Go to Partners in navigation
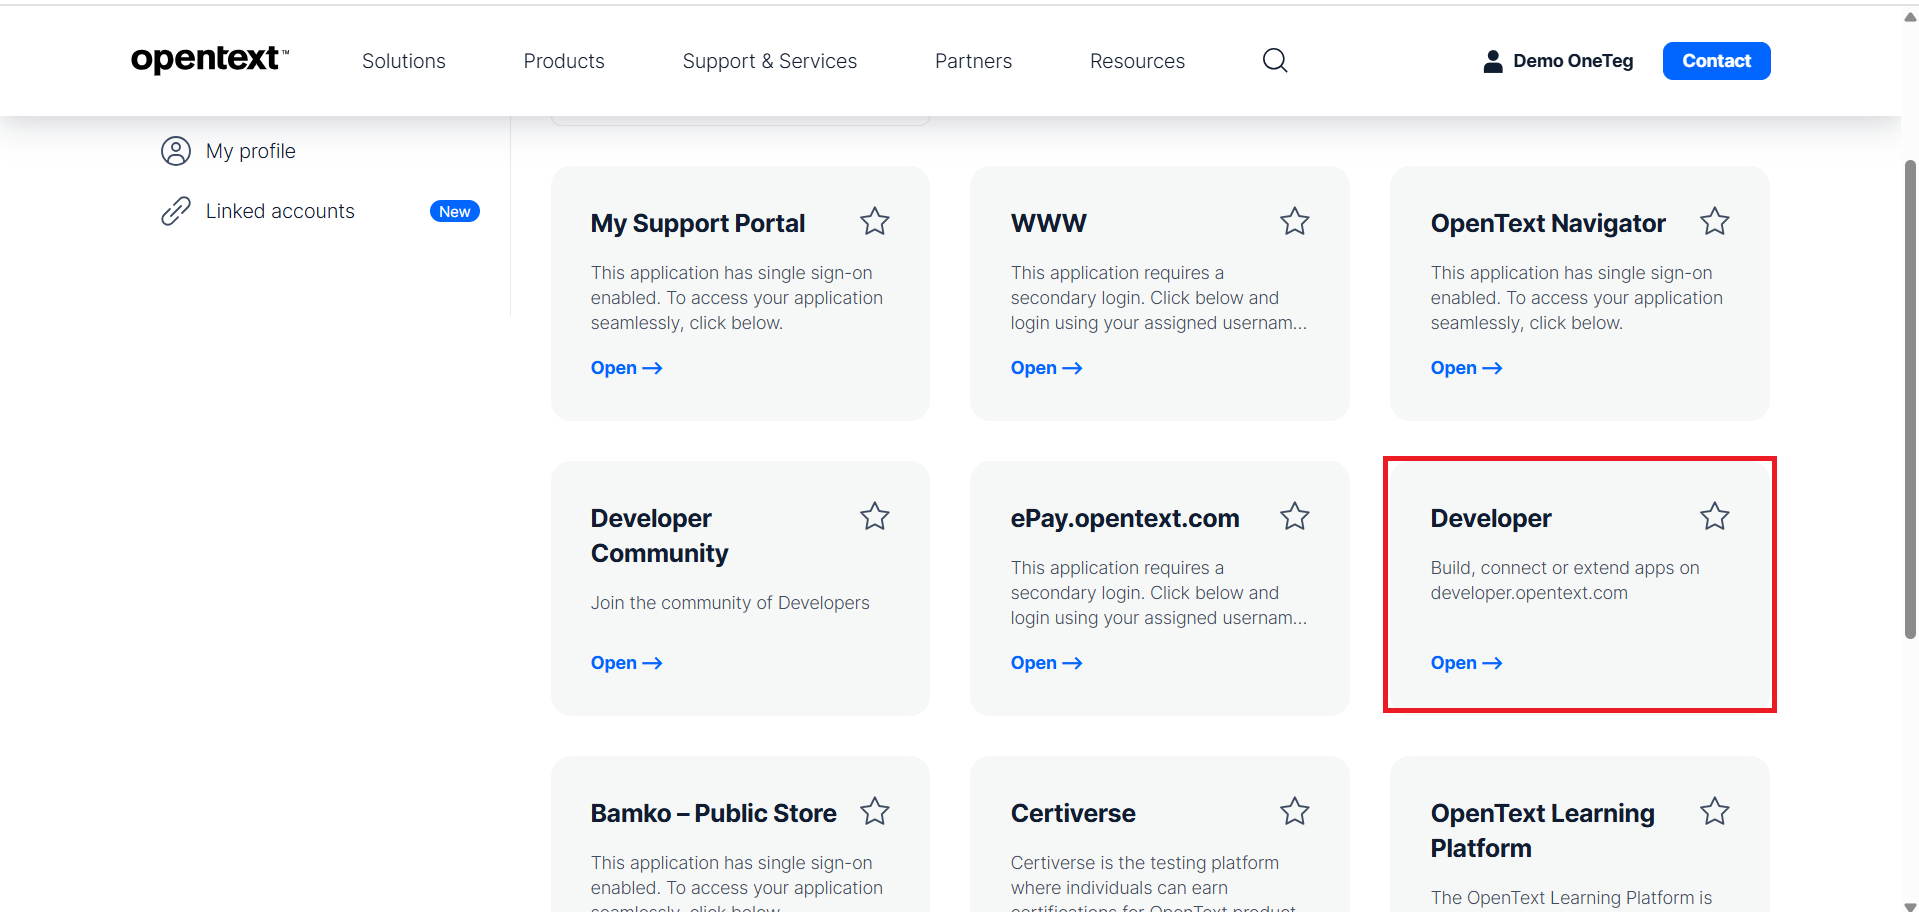This screenshot has width=1919, height=912. (x=973, y=61)
